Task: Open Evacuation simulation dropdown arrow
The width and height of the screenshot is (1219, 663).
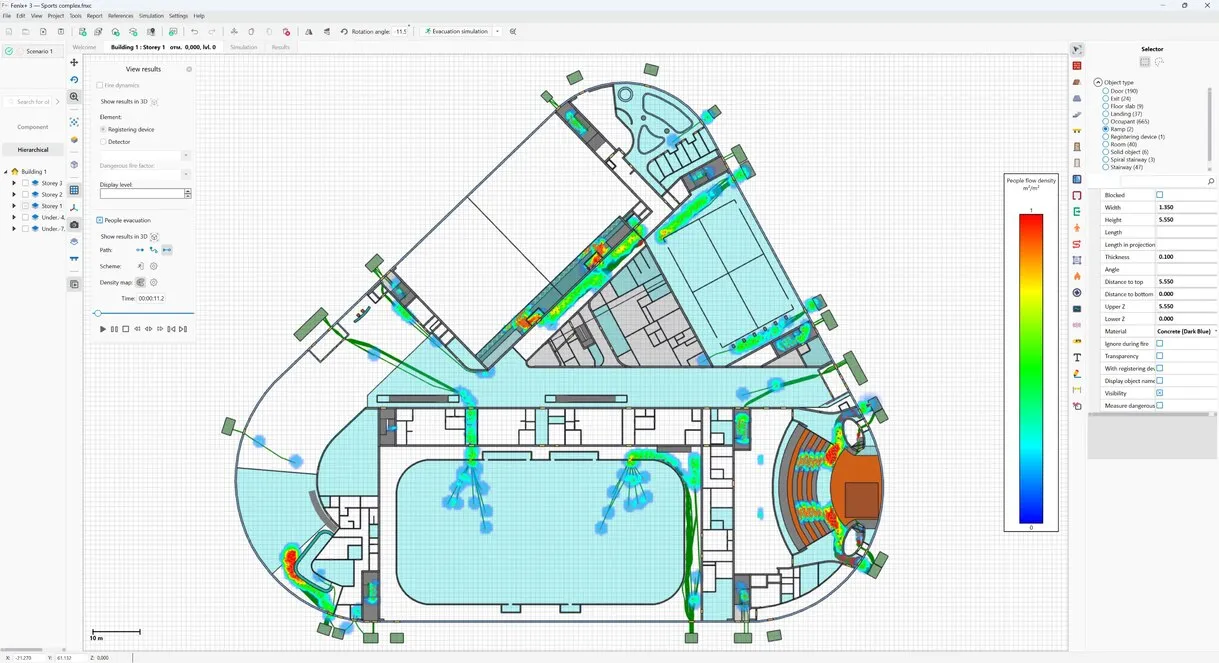Action: pos(498,32)
